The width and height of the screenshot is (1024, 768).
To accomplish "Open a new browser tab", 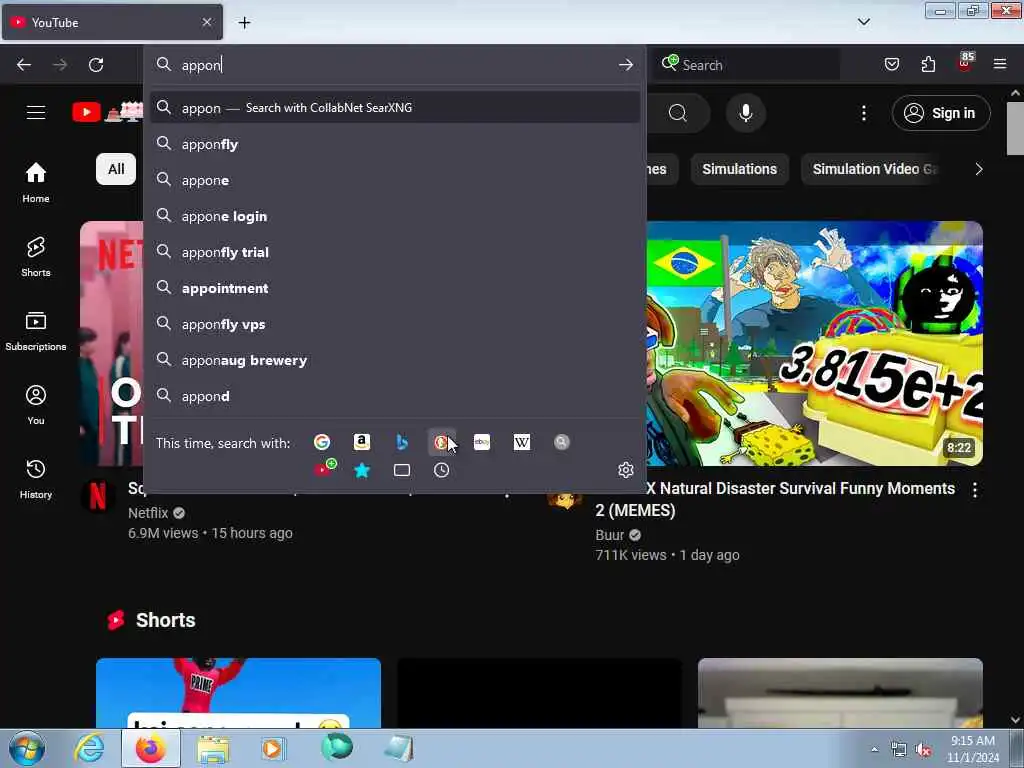I will click(x=244, y=23).
